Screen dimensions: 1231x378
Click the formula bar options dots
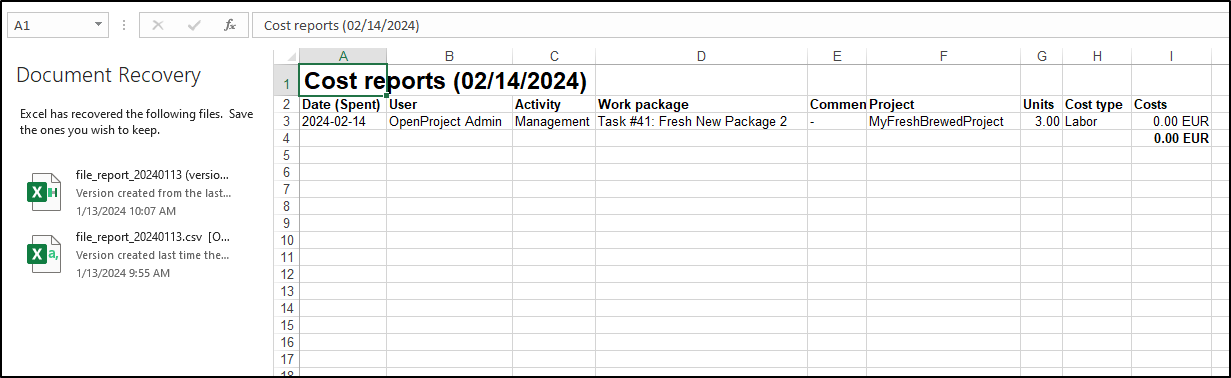click(x=124, y=25)
